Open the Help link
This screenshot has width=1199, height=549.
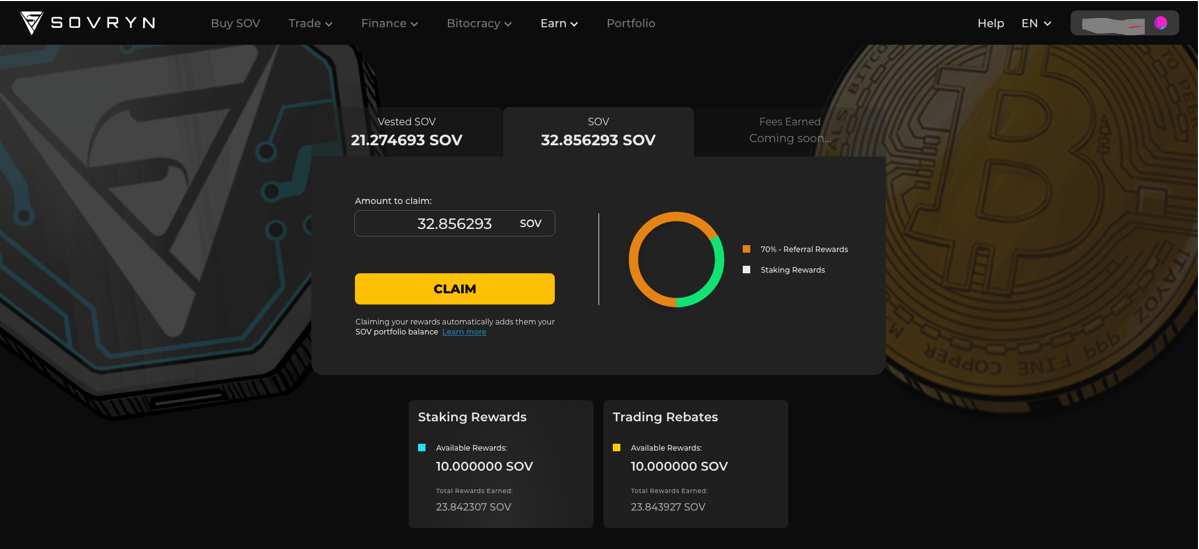991,24
